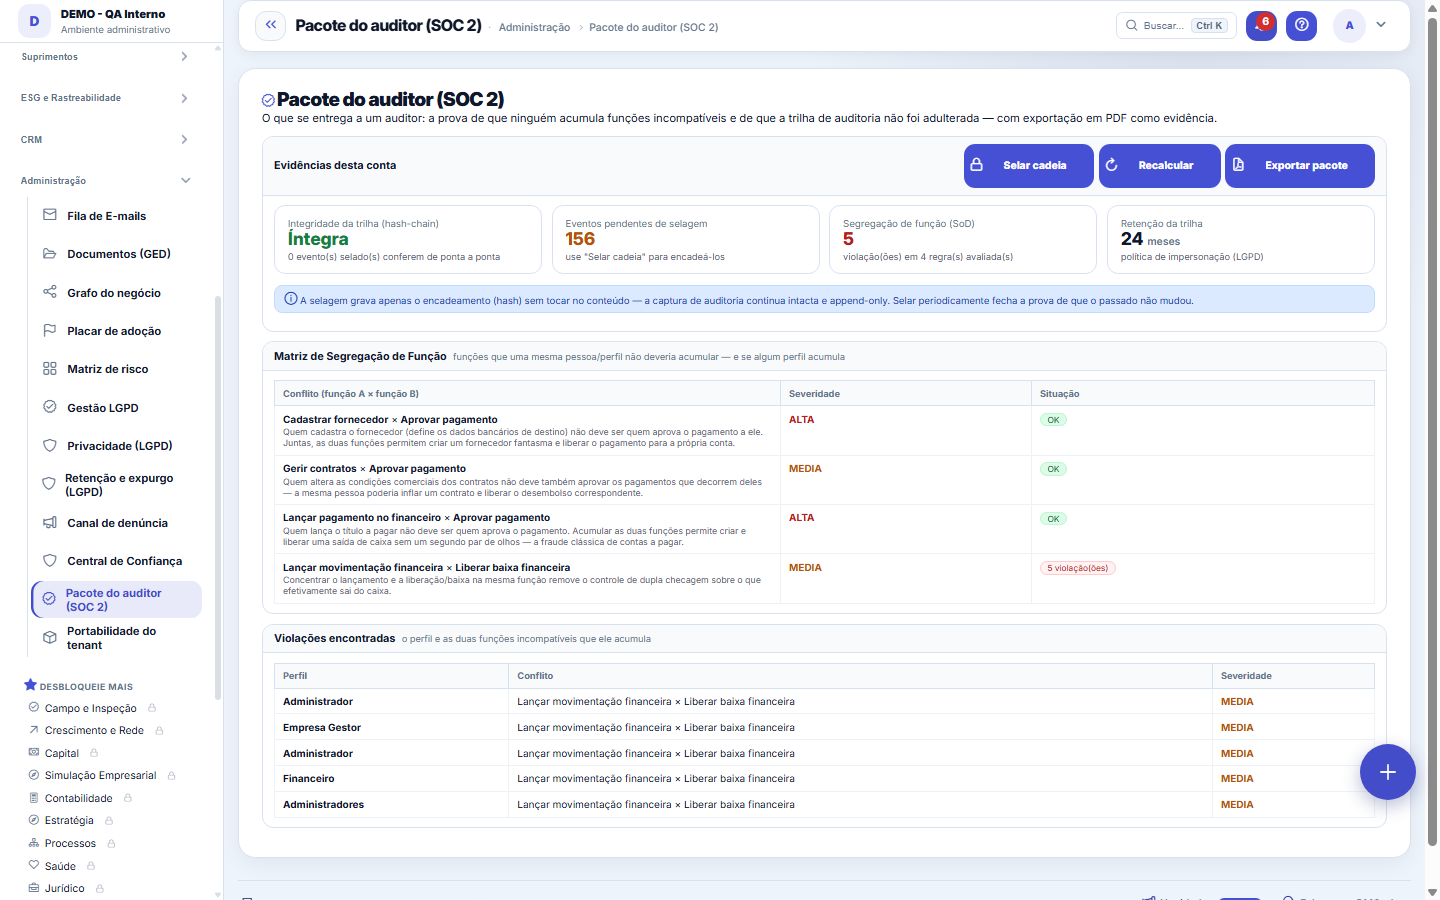Click the Grafo do negócio share icon
This screenshot has width=1440, height=900.
click(49, 292)
